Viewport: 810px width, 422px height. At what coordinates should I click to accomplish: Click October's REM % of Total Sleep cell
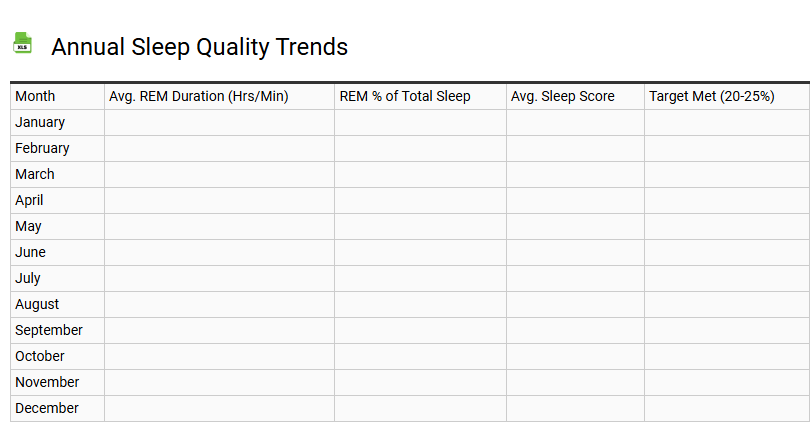click(420, 356)
